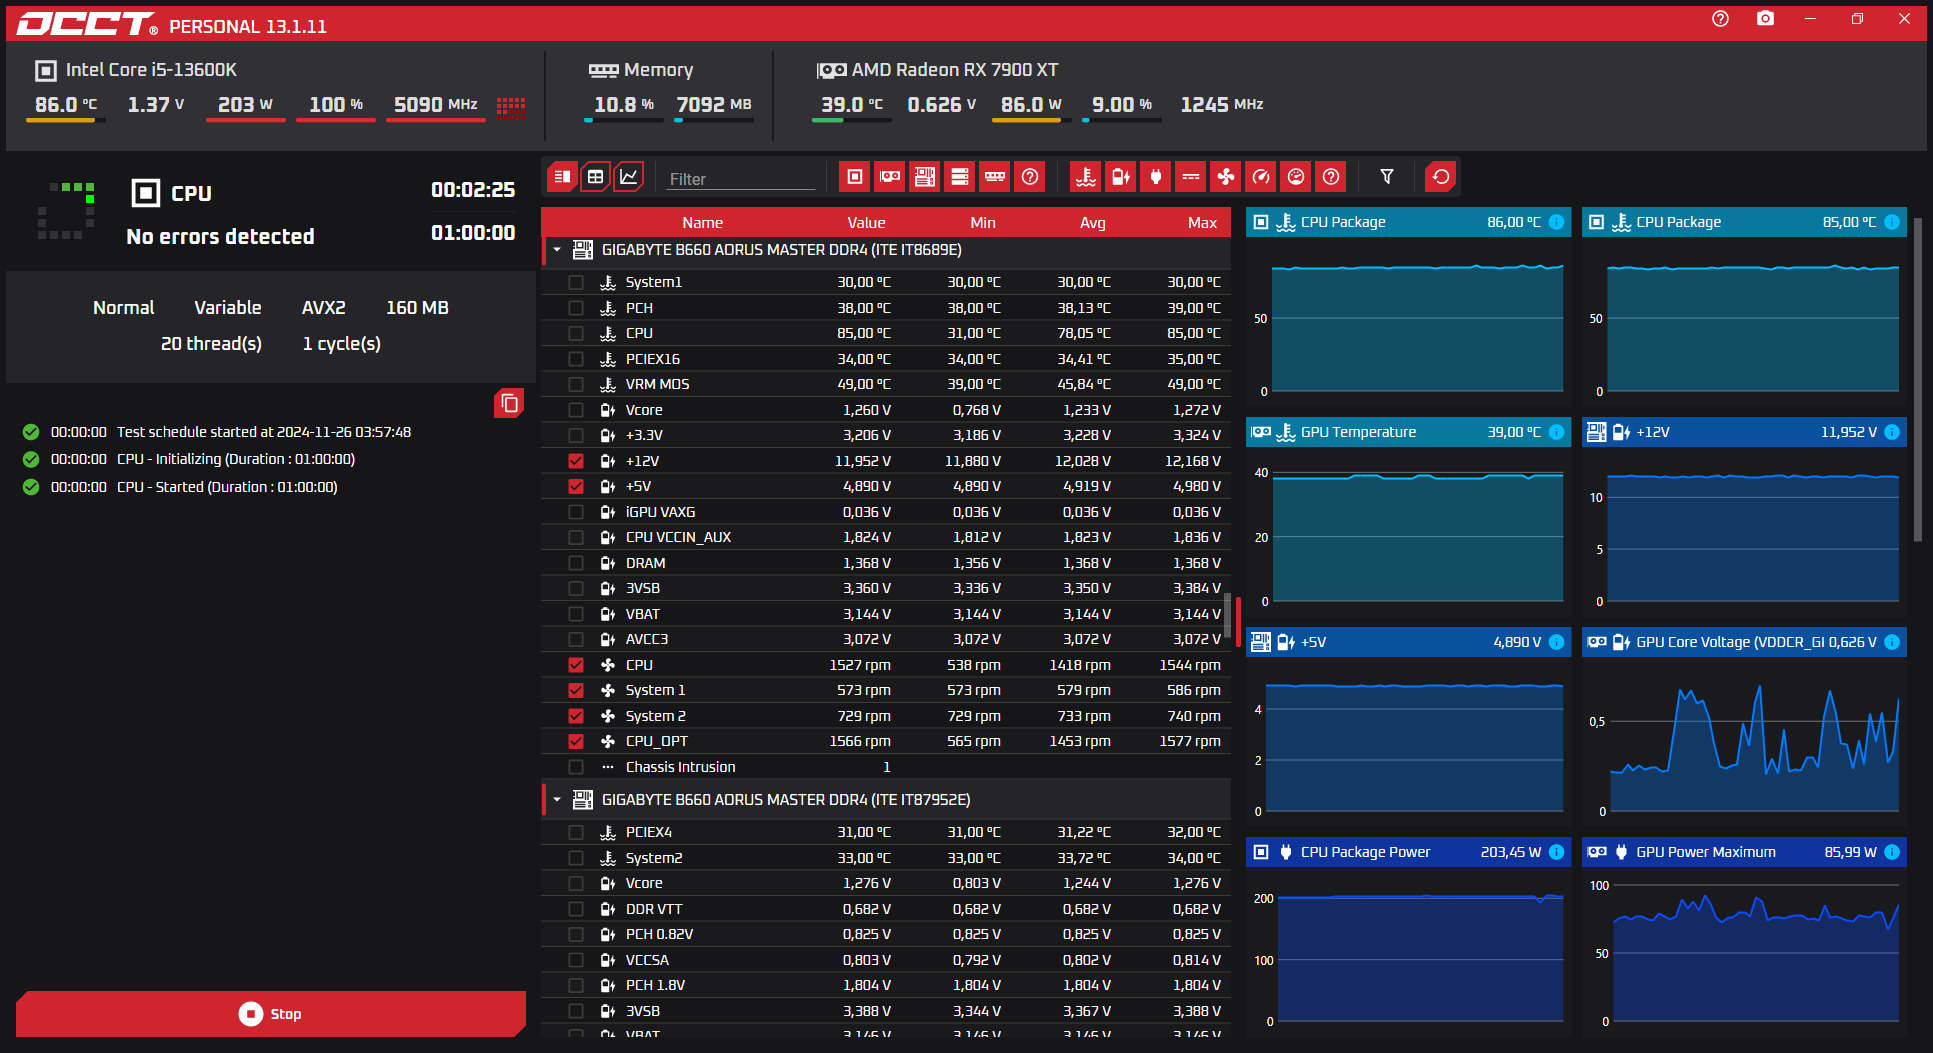
Task: Uncheck the +12V voltage checkbox
Action: 576,461
